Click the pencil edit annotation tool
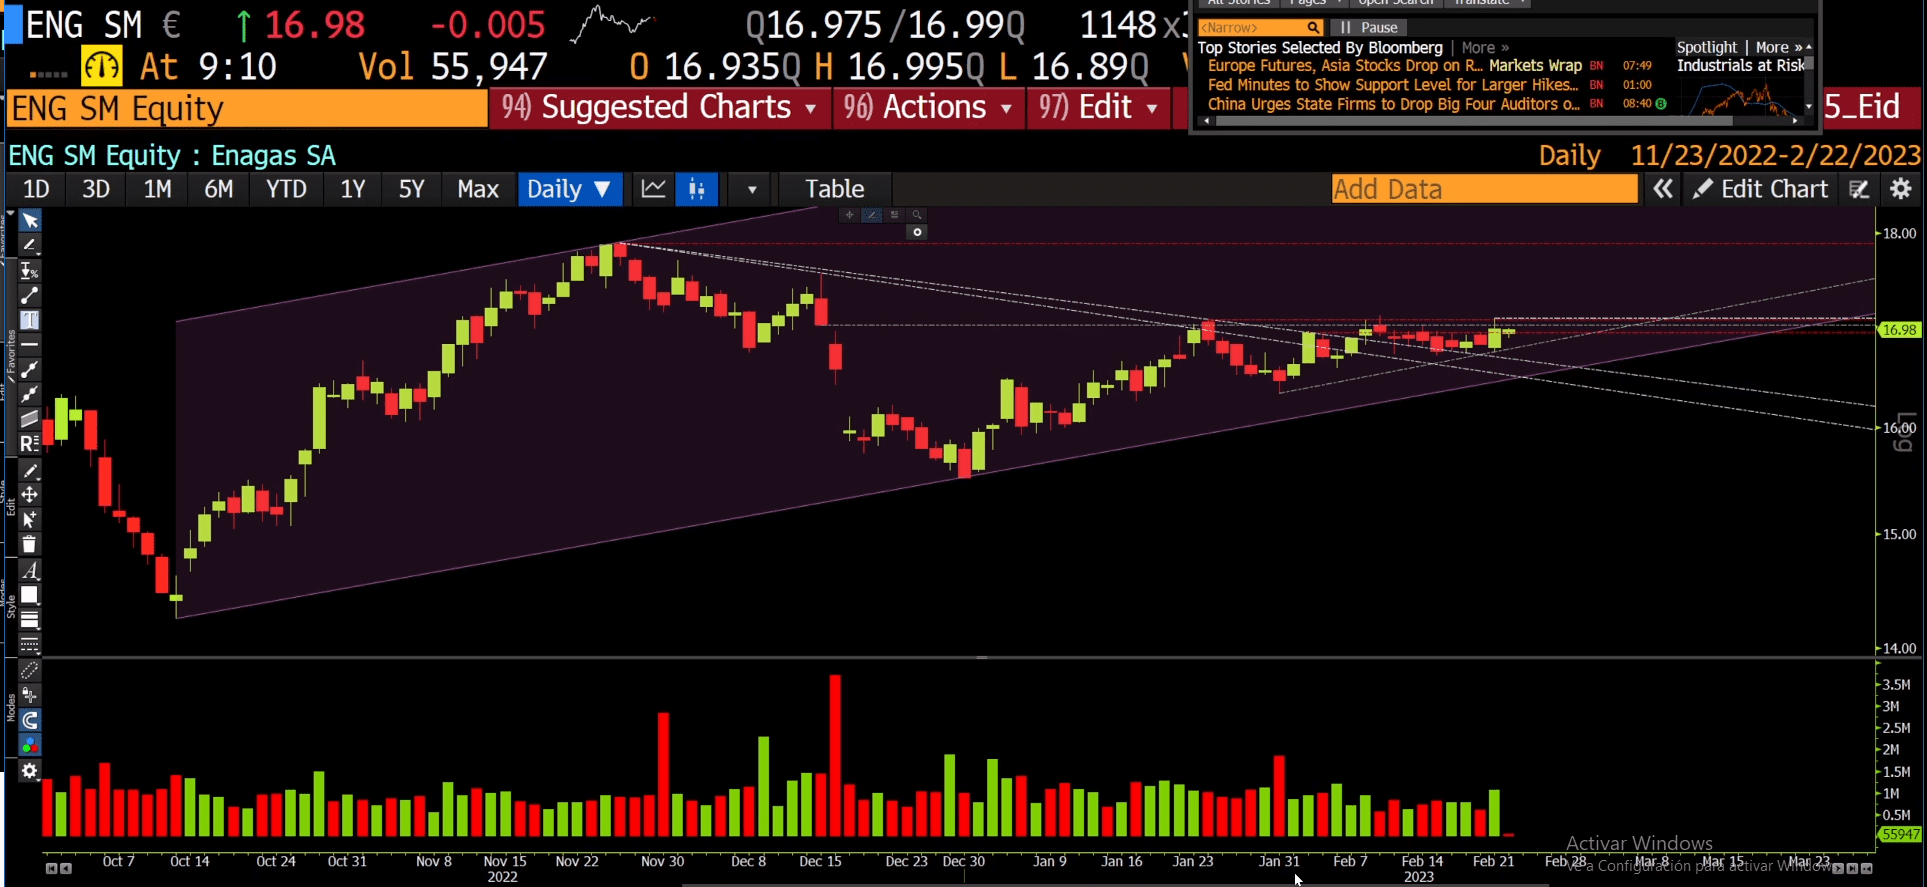The image size is (1927, 887). (x=30, y=471)
